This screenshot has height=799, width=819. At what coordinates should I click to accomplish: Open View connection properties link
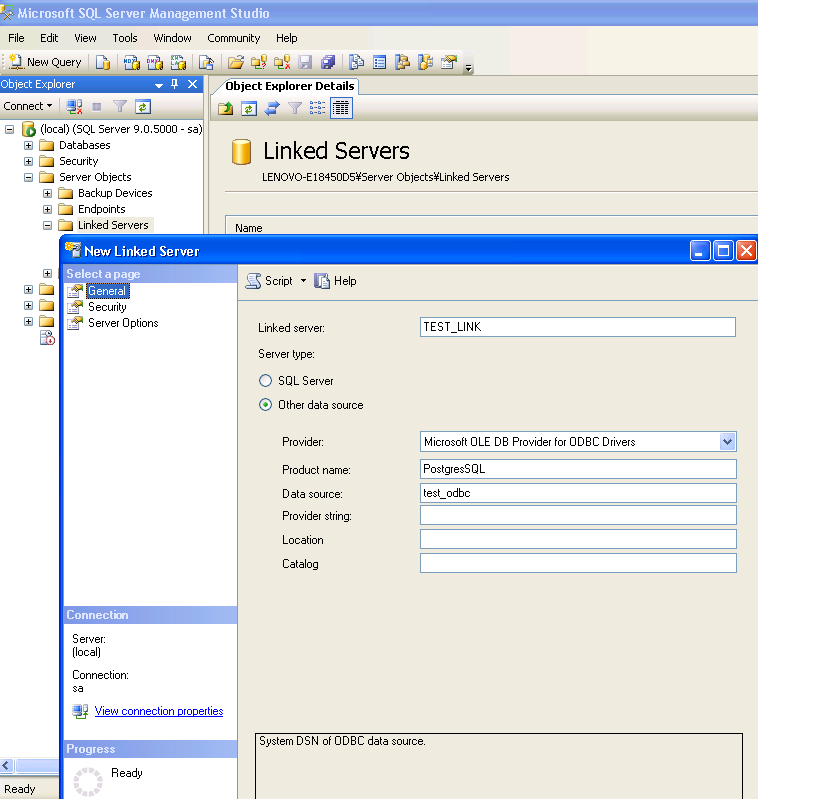pos(159,711)
